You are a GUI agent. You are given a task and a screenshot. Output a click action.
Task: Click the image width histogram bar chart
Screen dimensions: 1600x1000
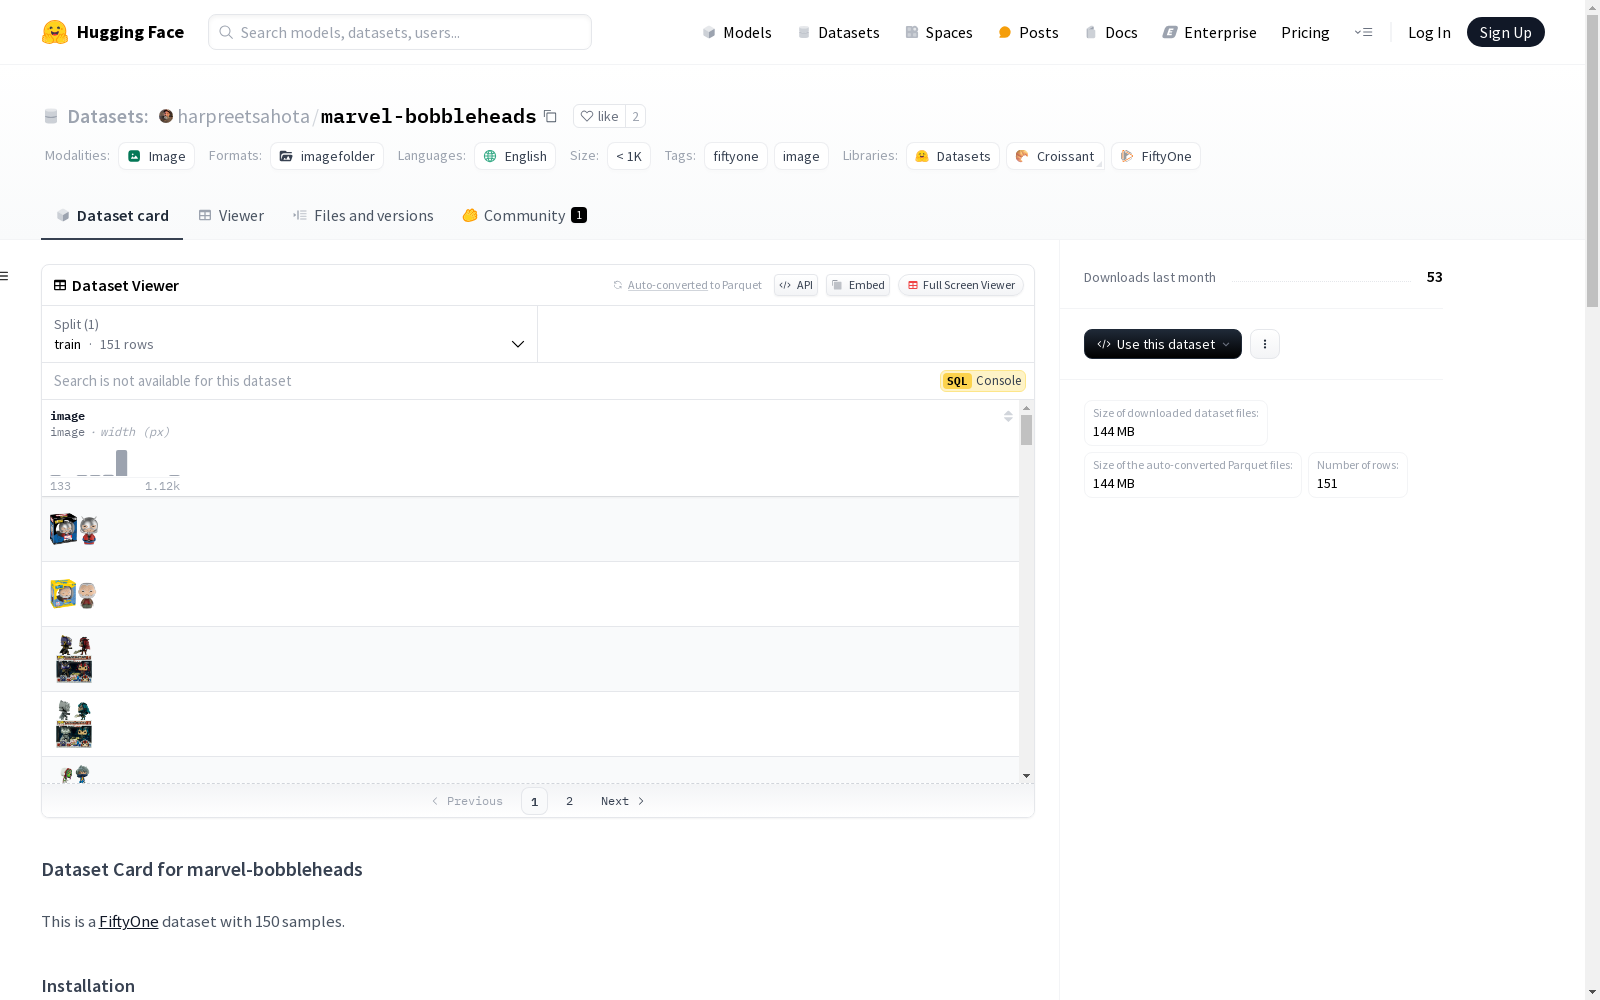[115, 463]
